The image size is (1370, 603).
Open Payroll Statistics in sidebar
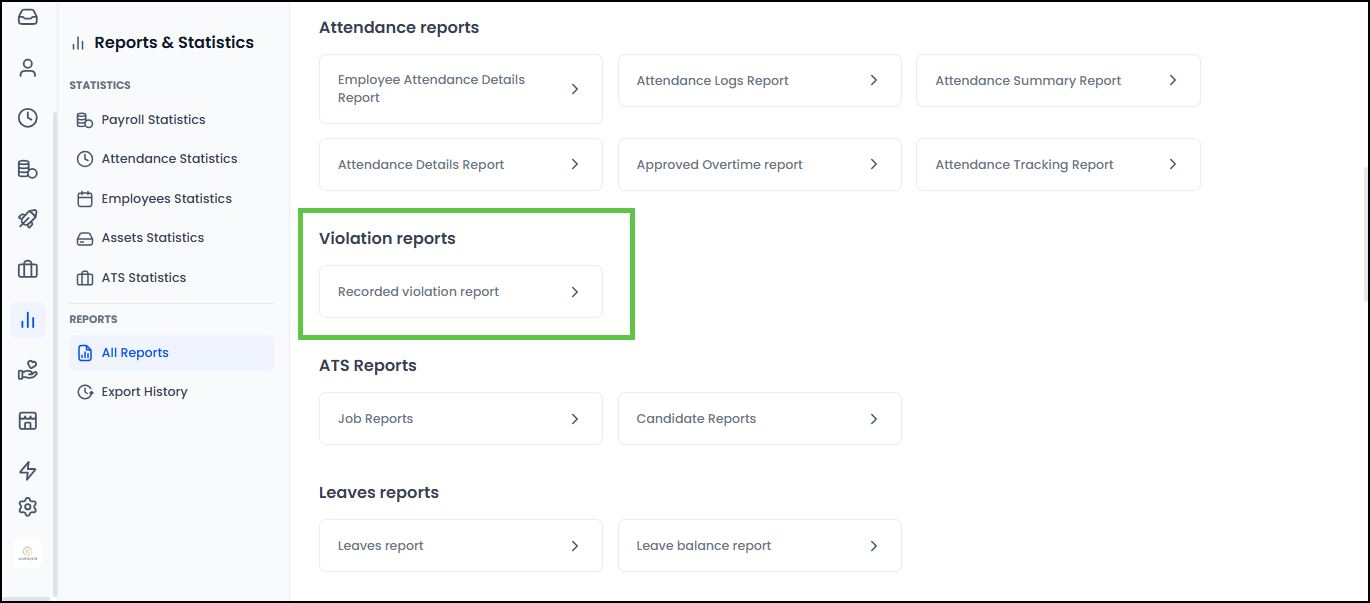153,120
